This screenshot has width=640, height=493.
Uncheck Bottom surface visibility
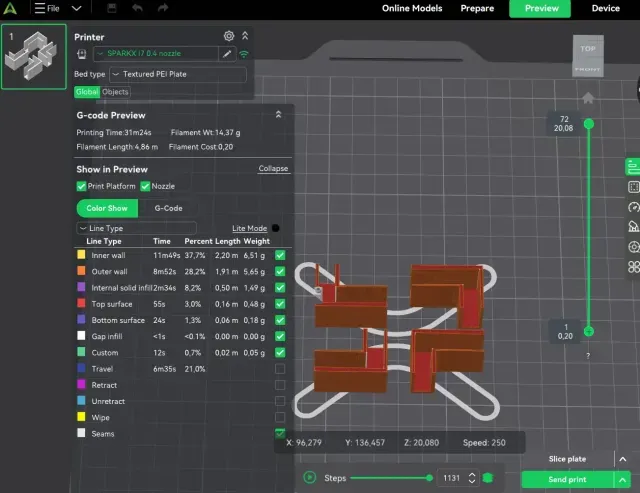(280, 320)
